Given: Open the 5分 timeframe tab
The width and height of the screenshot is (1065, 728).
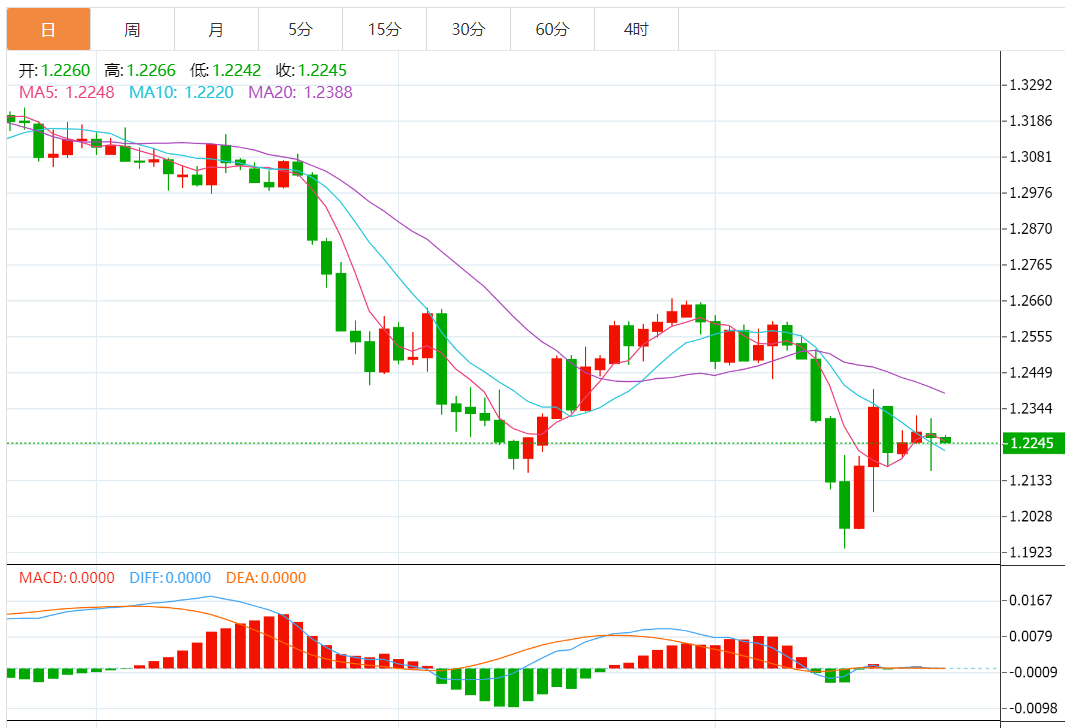Looking at the screenshot, I should tap(300, 29).
